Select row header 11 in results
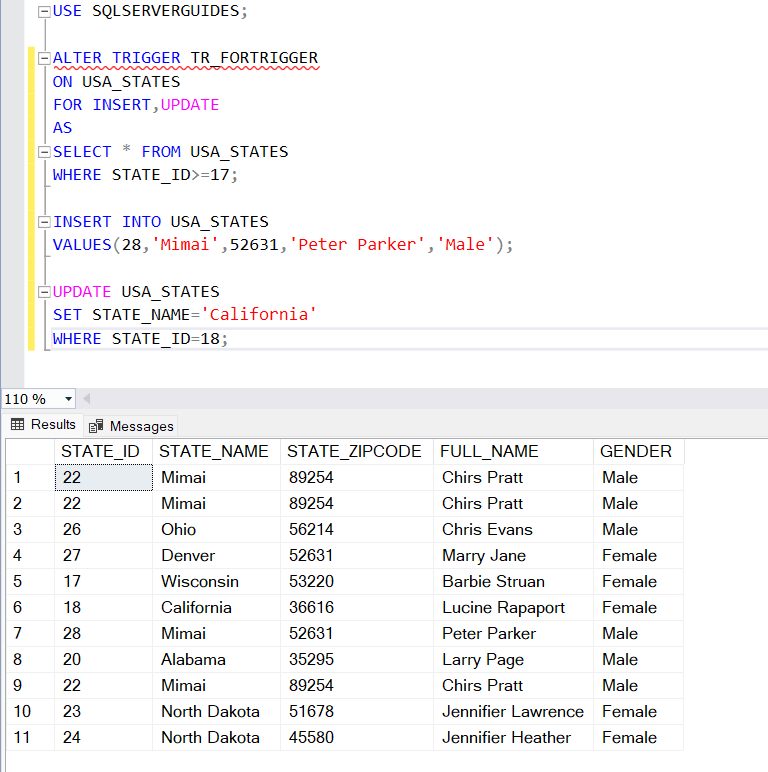This screenshot has height=772, width=768. pos(30,738)
